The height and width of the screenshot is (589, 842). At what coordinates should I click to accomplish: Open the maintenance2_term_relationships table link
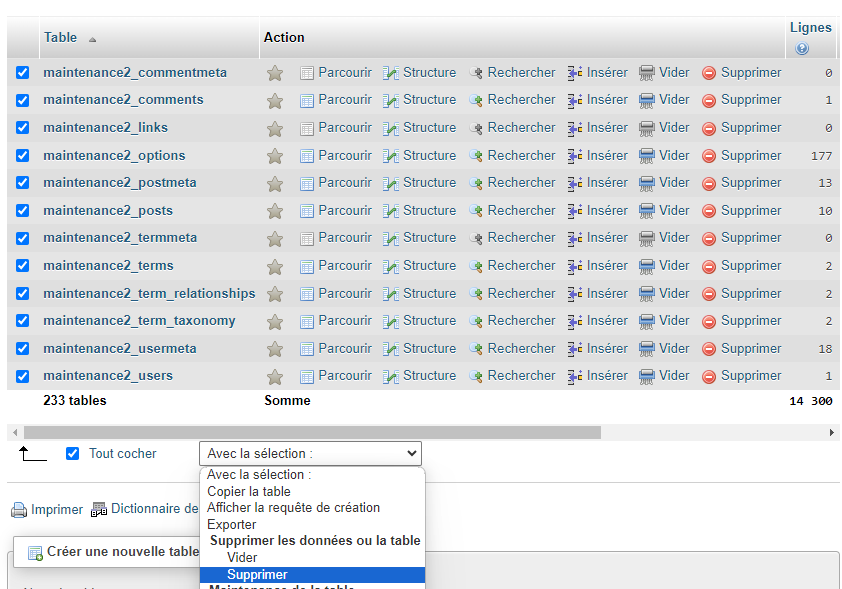click(149, 293)
